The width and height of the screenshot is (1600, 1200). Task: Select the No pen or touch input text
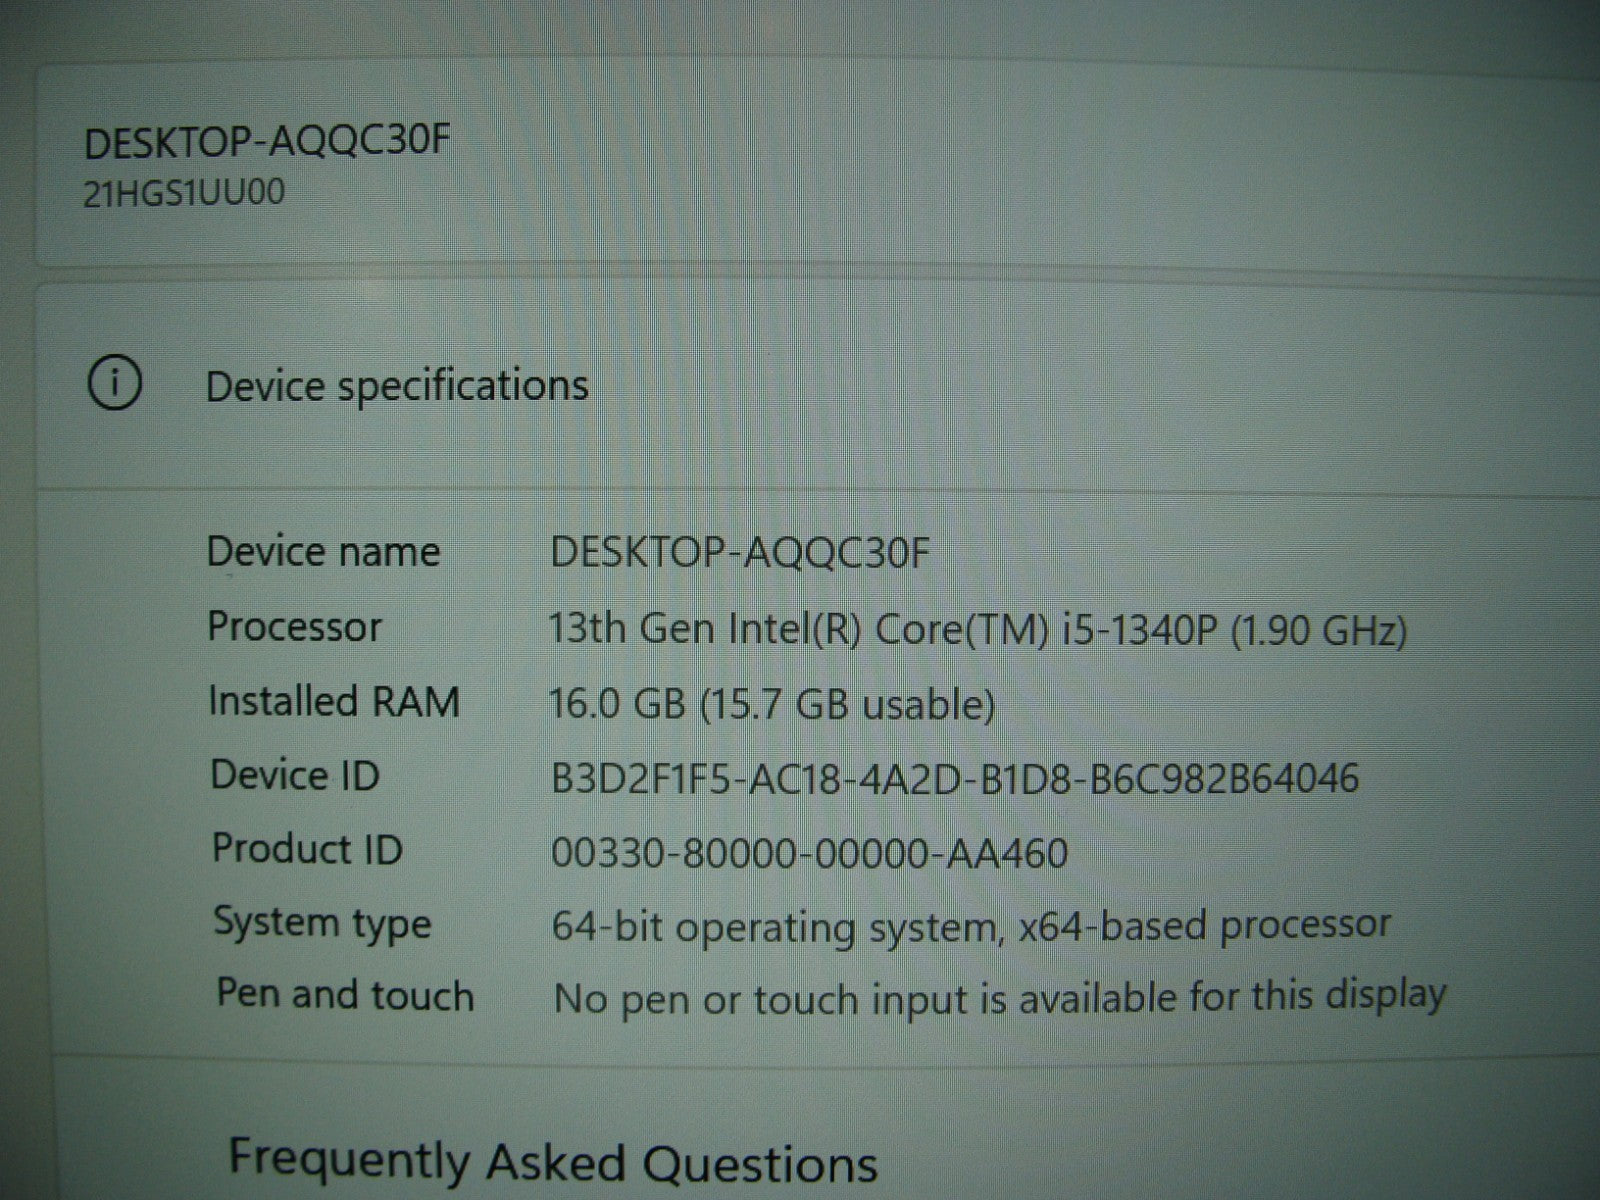999,997
